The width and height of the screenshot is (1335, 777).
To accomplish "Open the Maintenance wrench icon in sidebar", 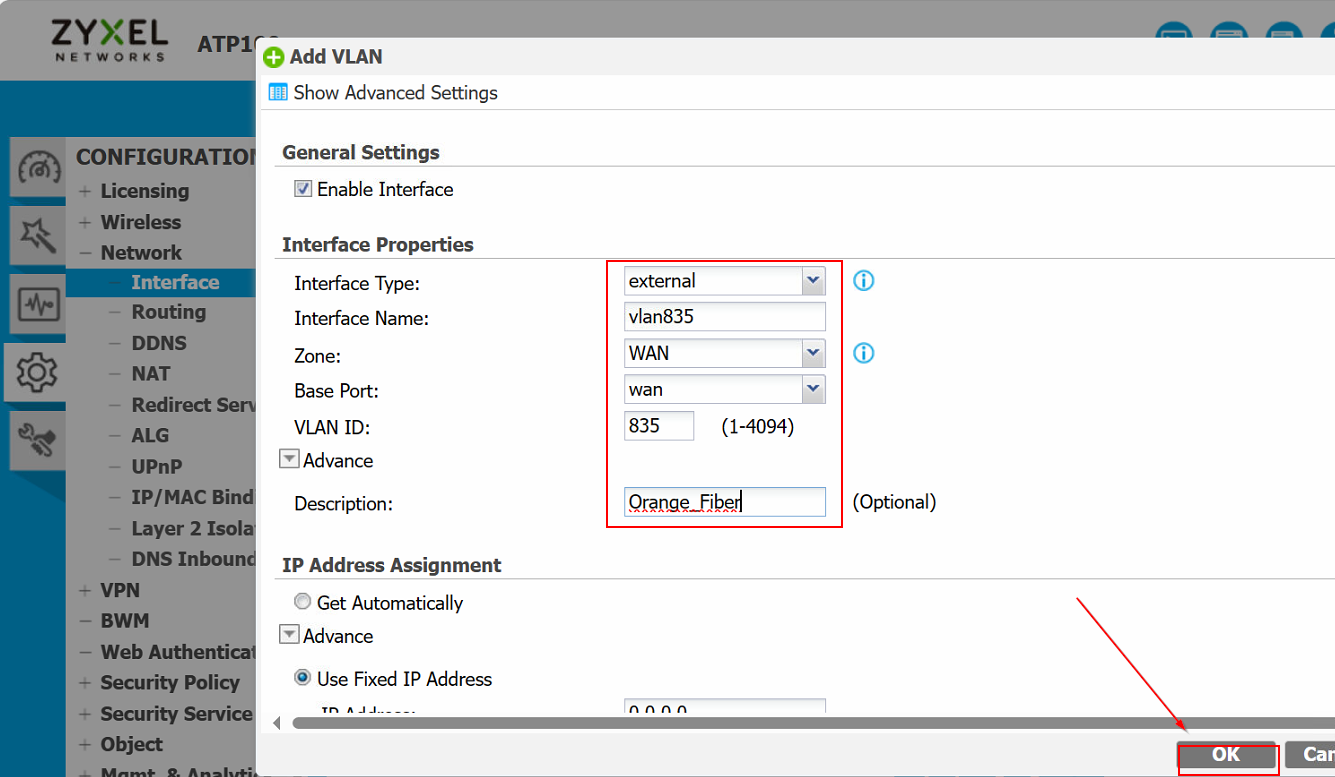I will click(x=36, y=440).
